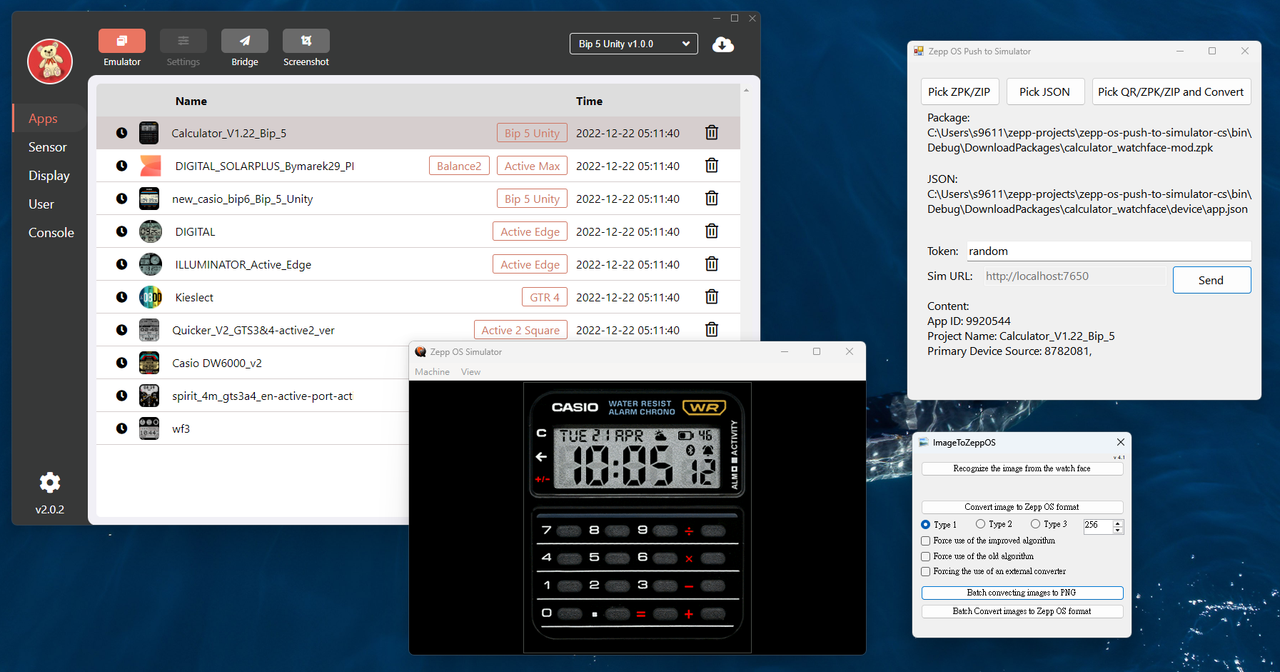Select the Type 2 radio button
The width and height of the screenshot is (1280, 672).
tap(980, 524)
